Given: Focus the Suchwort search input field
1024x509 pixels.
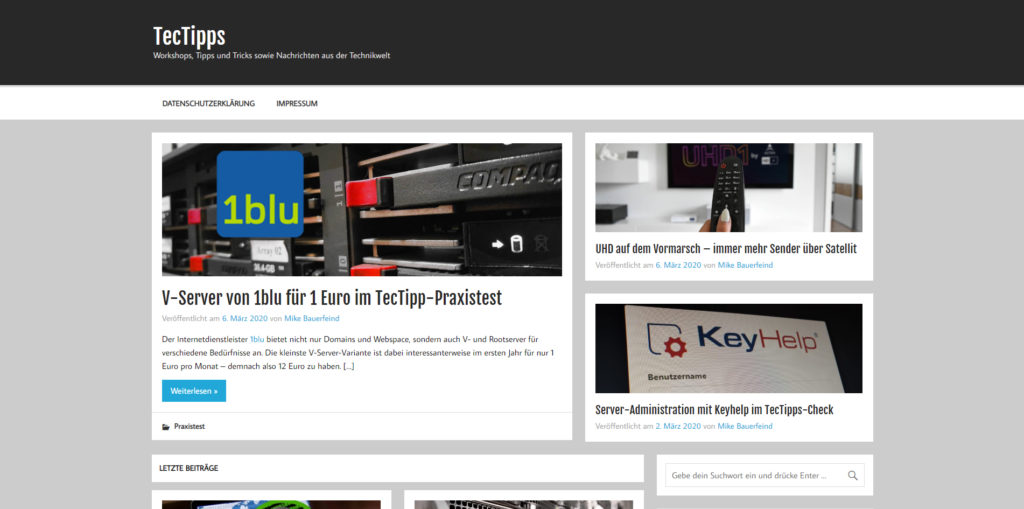Looking at the screenshot, I should pos(765,475).
